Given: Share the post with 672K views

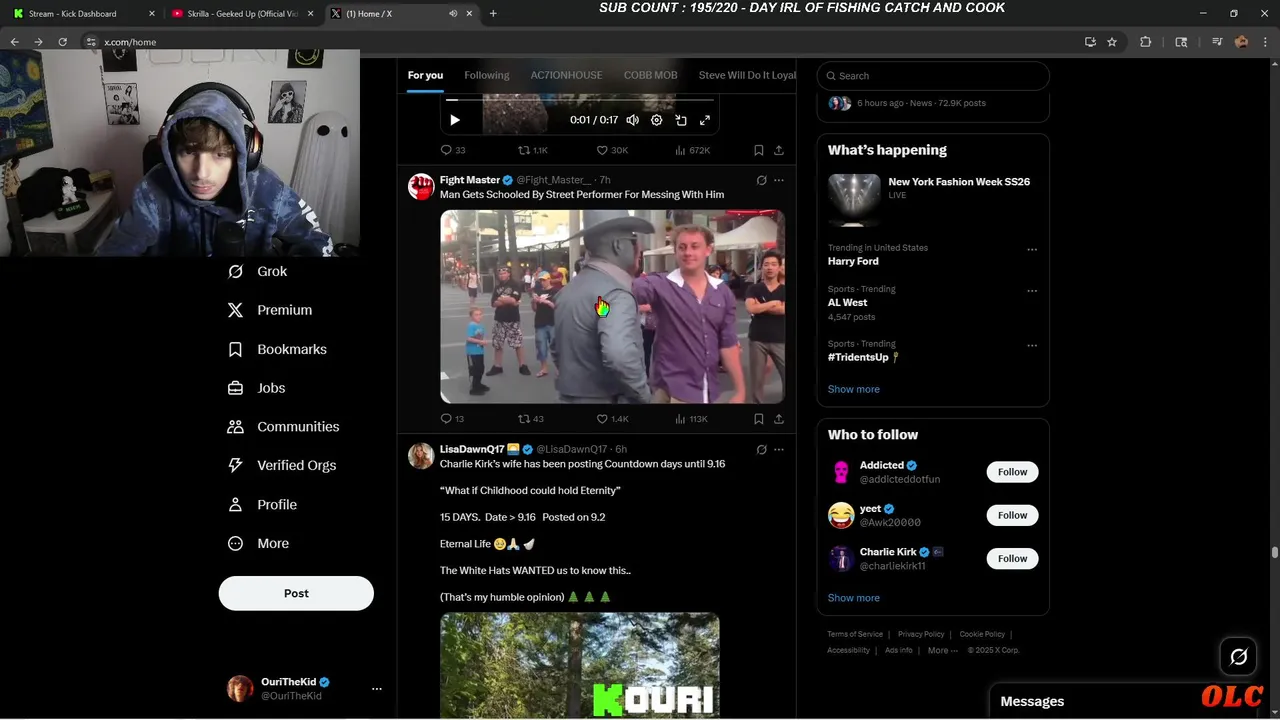Looking at the screenshot, I should 779,150.
